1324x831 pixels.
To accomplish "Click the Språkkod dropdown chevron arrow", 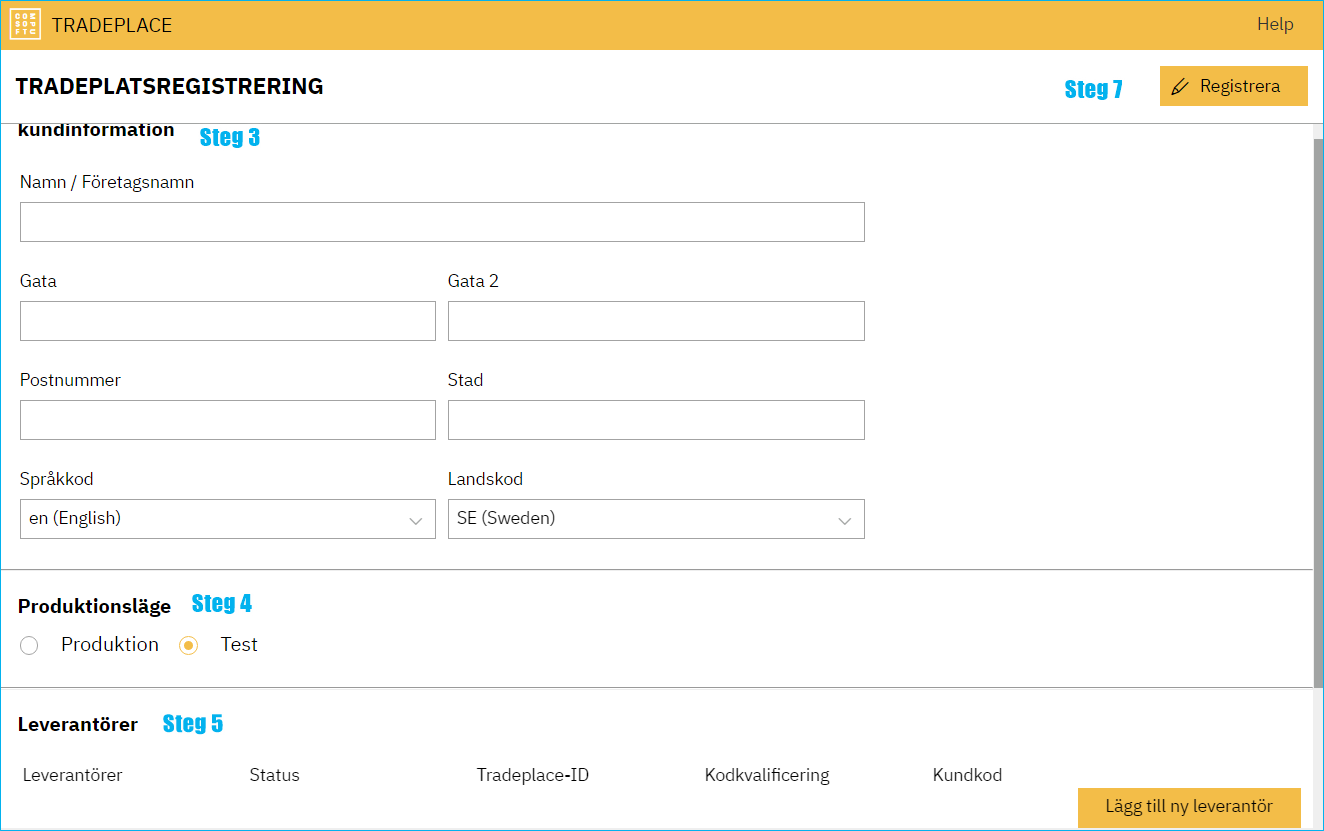I will click(x=416, y=521).
